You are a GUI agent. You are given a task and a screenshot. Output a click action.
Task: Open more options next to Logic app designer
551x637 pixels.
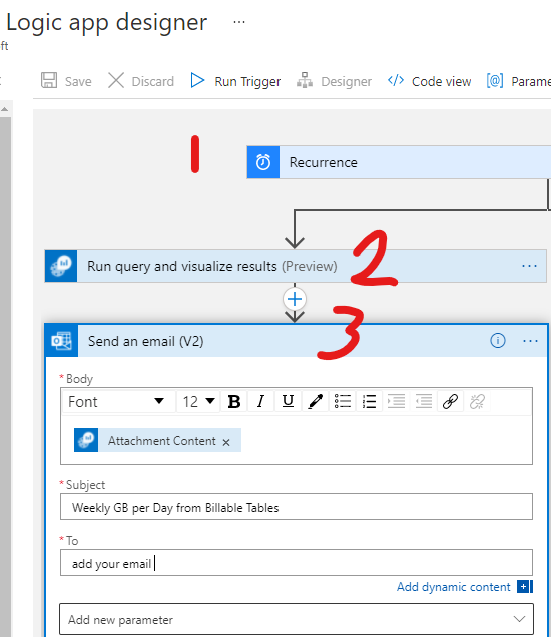(x=239, y=22)
